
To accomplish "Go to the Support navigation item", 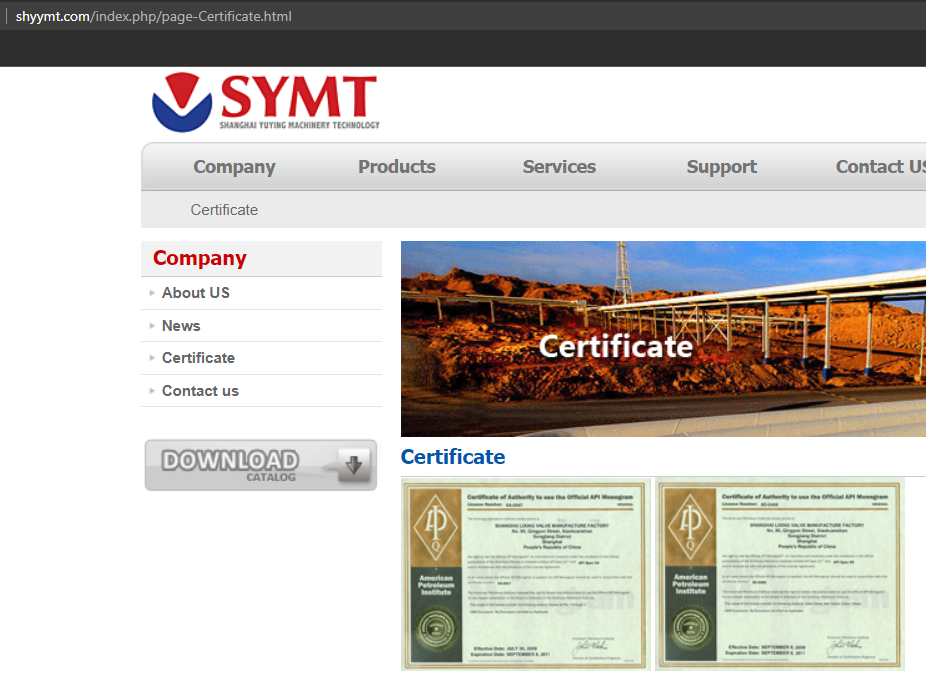I will point(721,167).
